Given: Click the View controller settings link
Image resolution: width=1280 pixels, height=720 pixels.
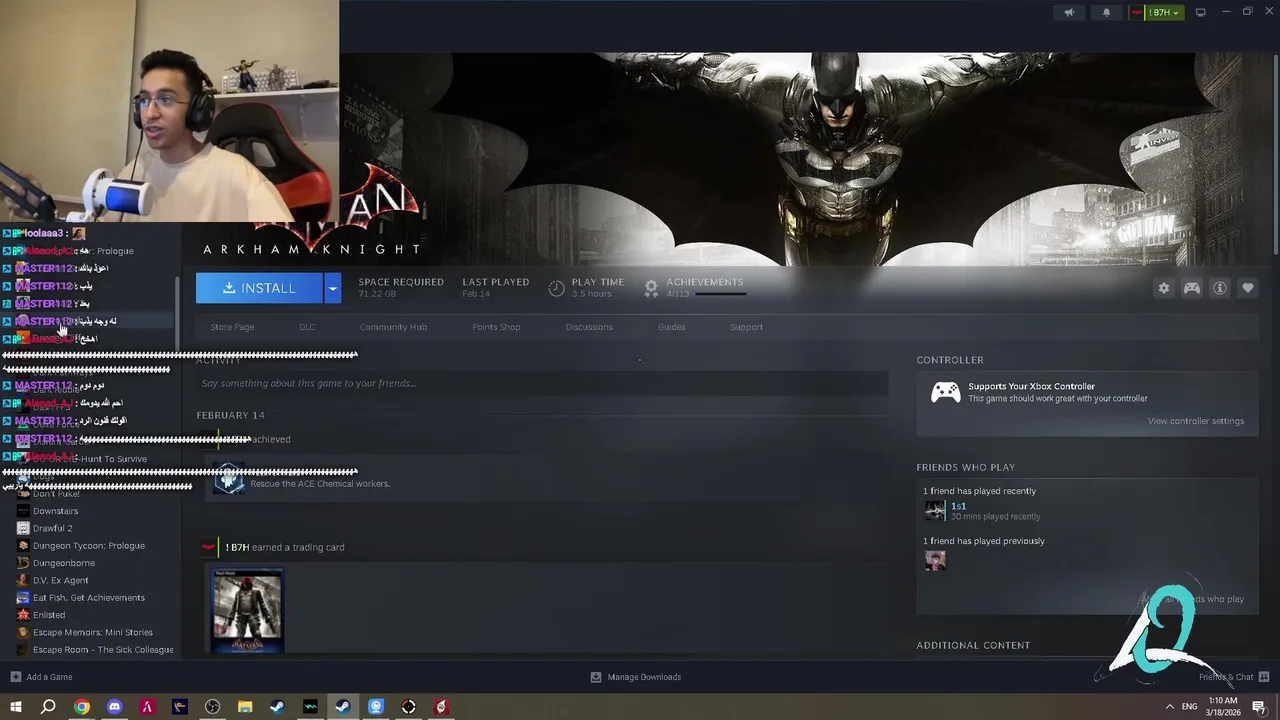Looking at the screenshot, I should [1196, 421].
